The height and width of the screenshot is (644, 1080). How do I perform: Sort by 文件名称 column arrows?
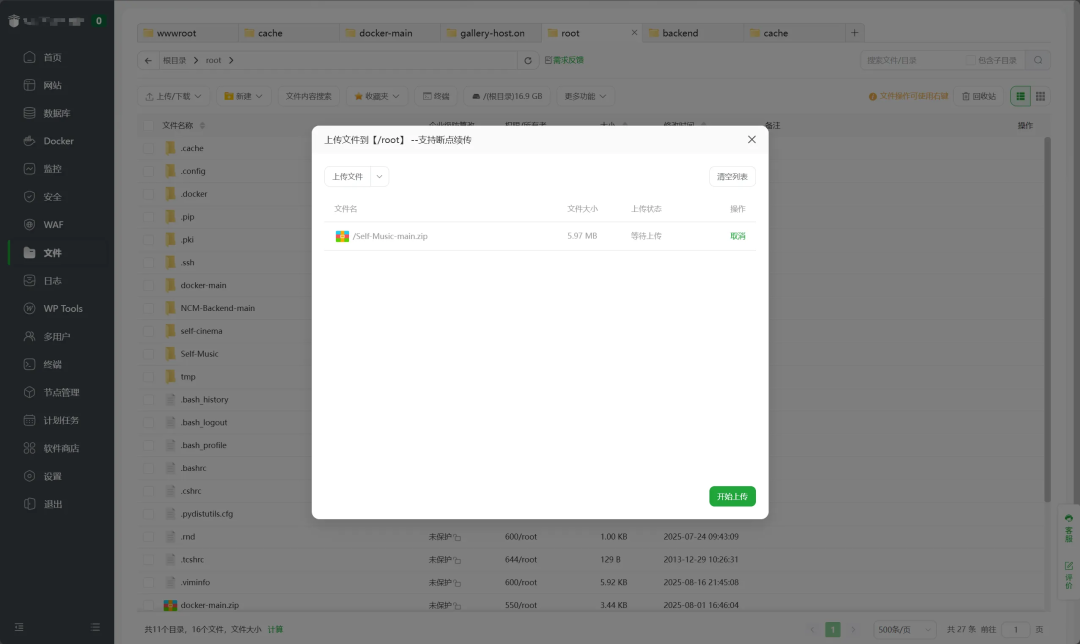(202, 125)
